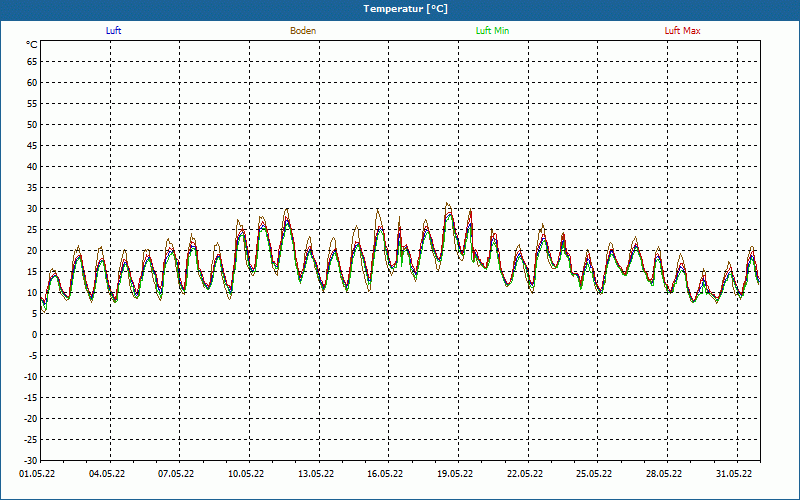This screenshot has width=800, height=500.
Task: Click the -15 y-axis value
Action: [31, 398]
